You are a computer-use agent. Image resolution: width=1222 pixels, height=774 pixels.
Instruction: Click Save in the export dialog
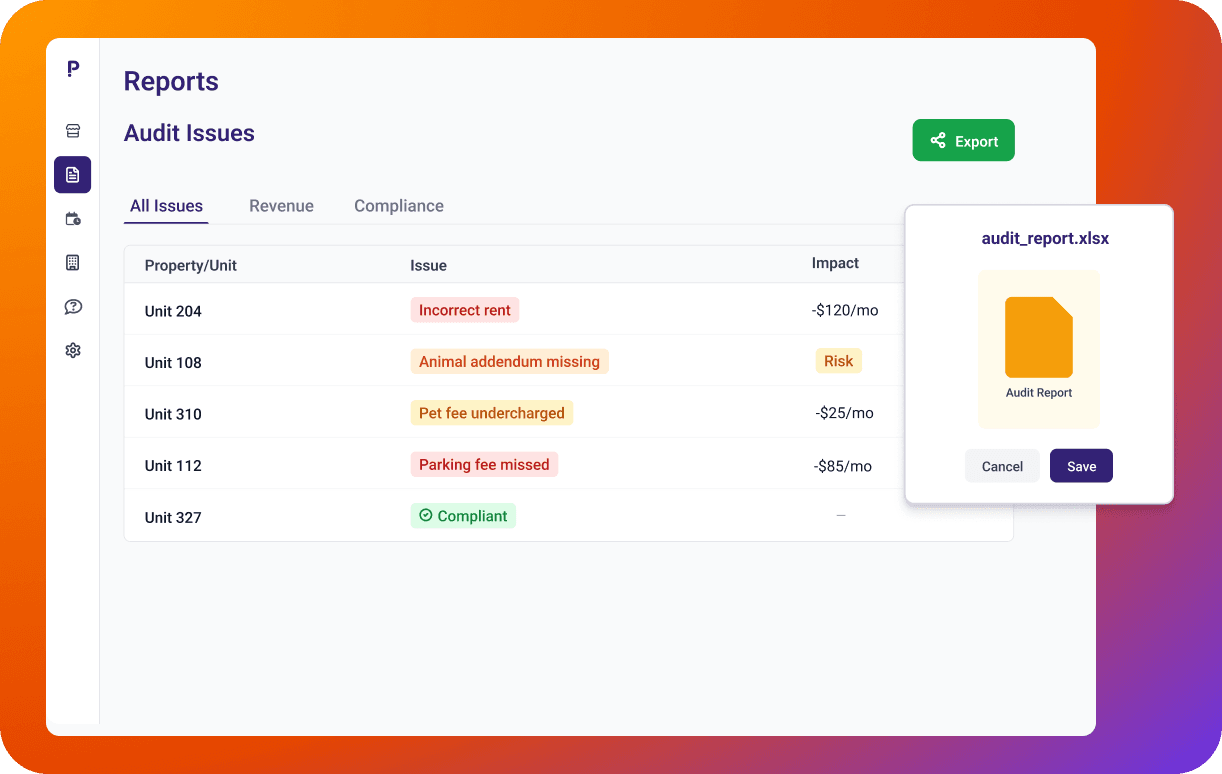click(x=1081, y=466)
